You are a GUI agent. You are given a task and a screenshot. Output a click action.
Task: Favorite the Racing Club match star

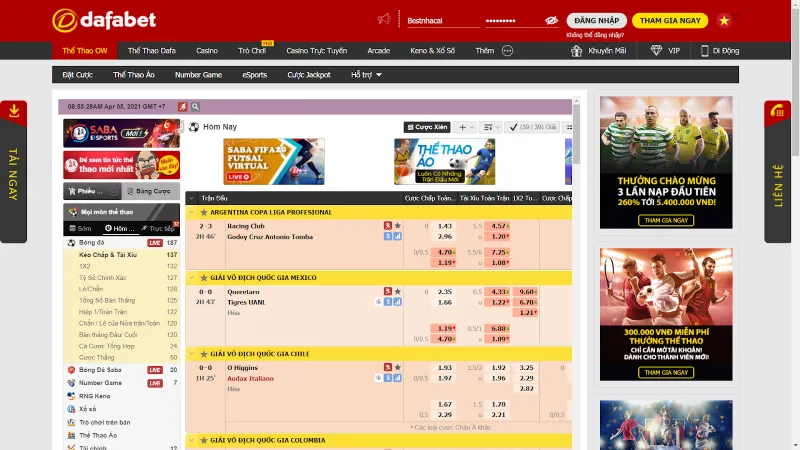pos(397,226)
